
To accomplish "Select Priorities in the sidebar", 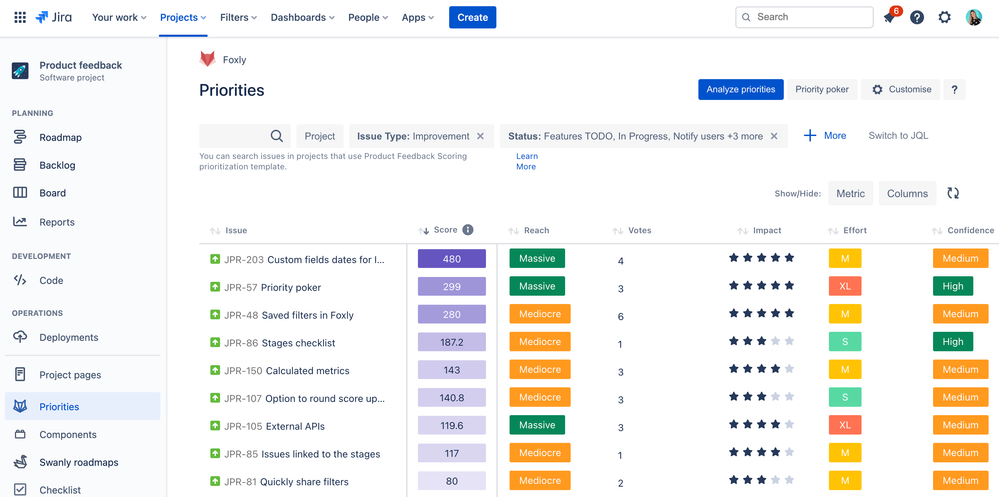I will 83,407.
